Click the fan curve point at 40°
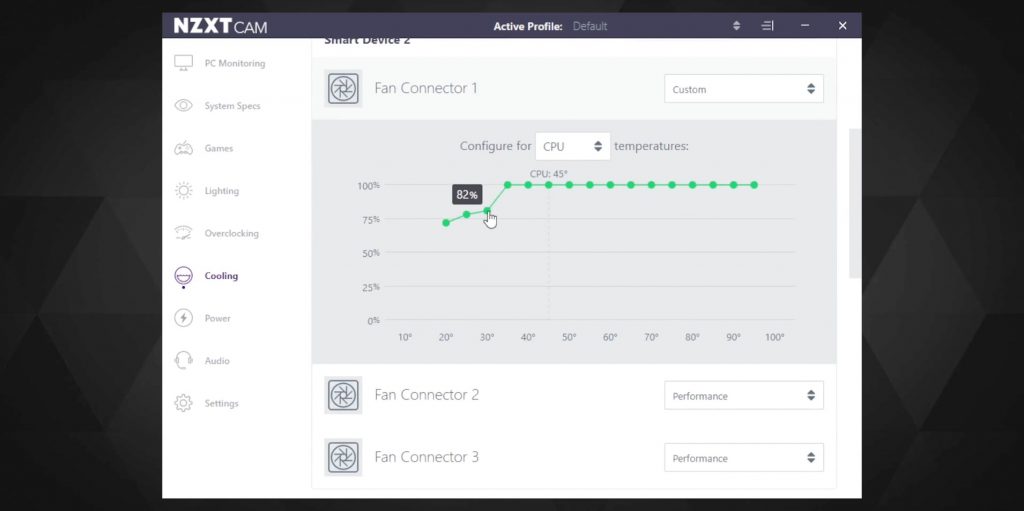Screen dimensions: 1024x511 528,185
